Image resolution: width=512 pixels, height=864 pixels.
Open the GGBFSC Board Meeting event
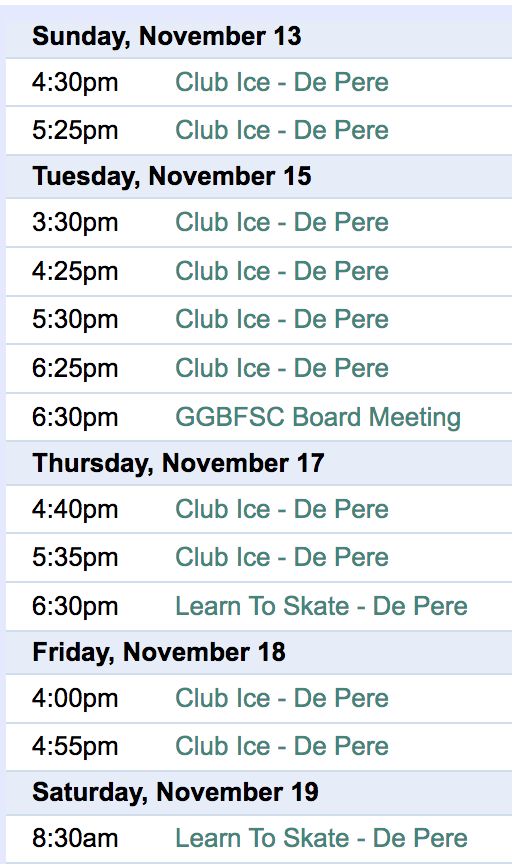coord(318,417)
